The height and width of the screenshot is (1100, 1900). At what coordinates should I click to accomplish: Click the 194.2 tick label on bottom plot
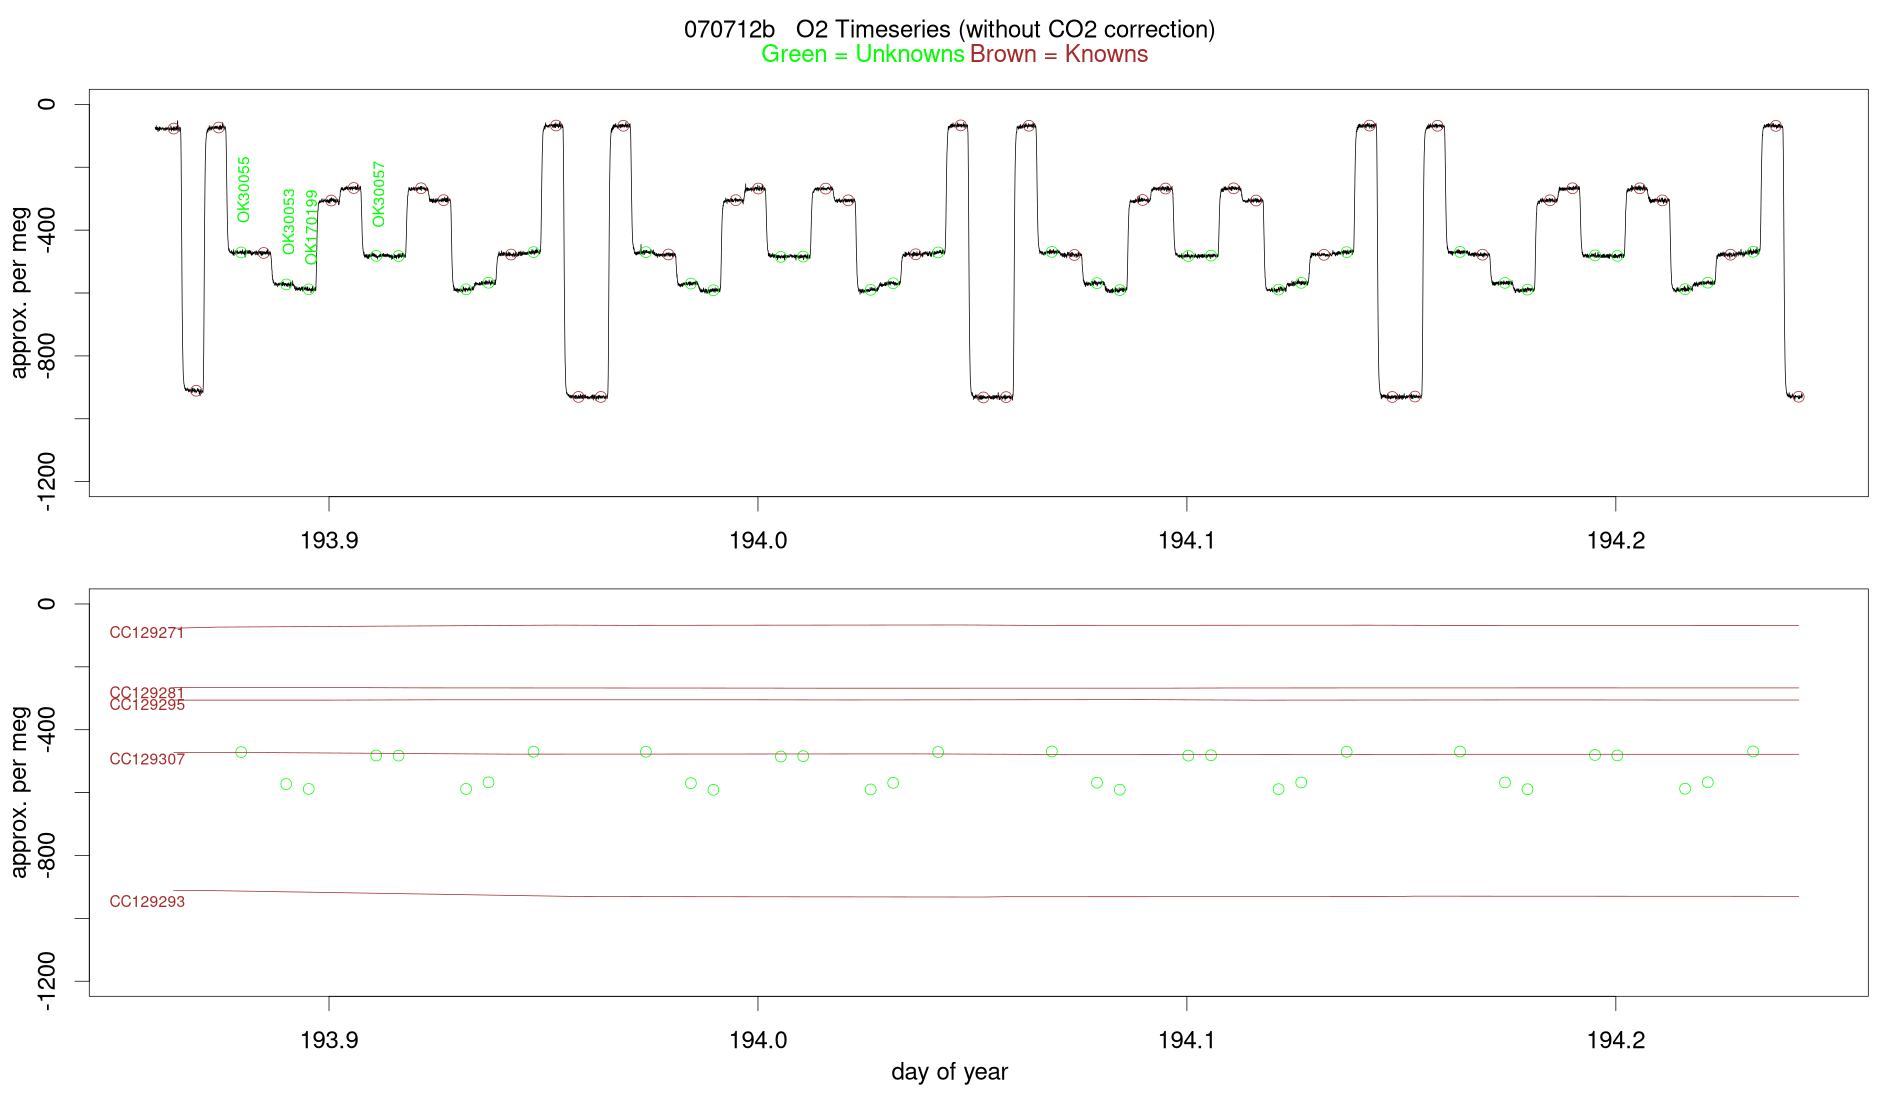tap(1616, 1041)
